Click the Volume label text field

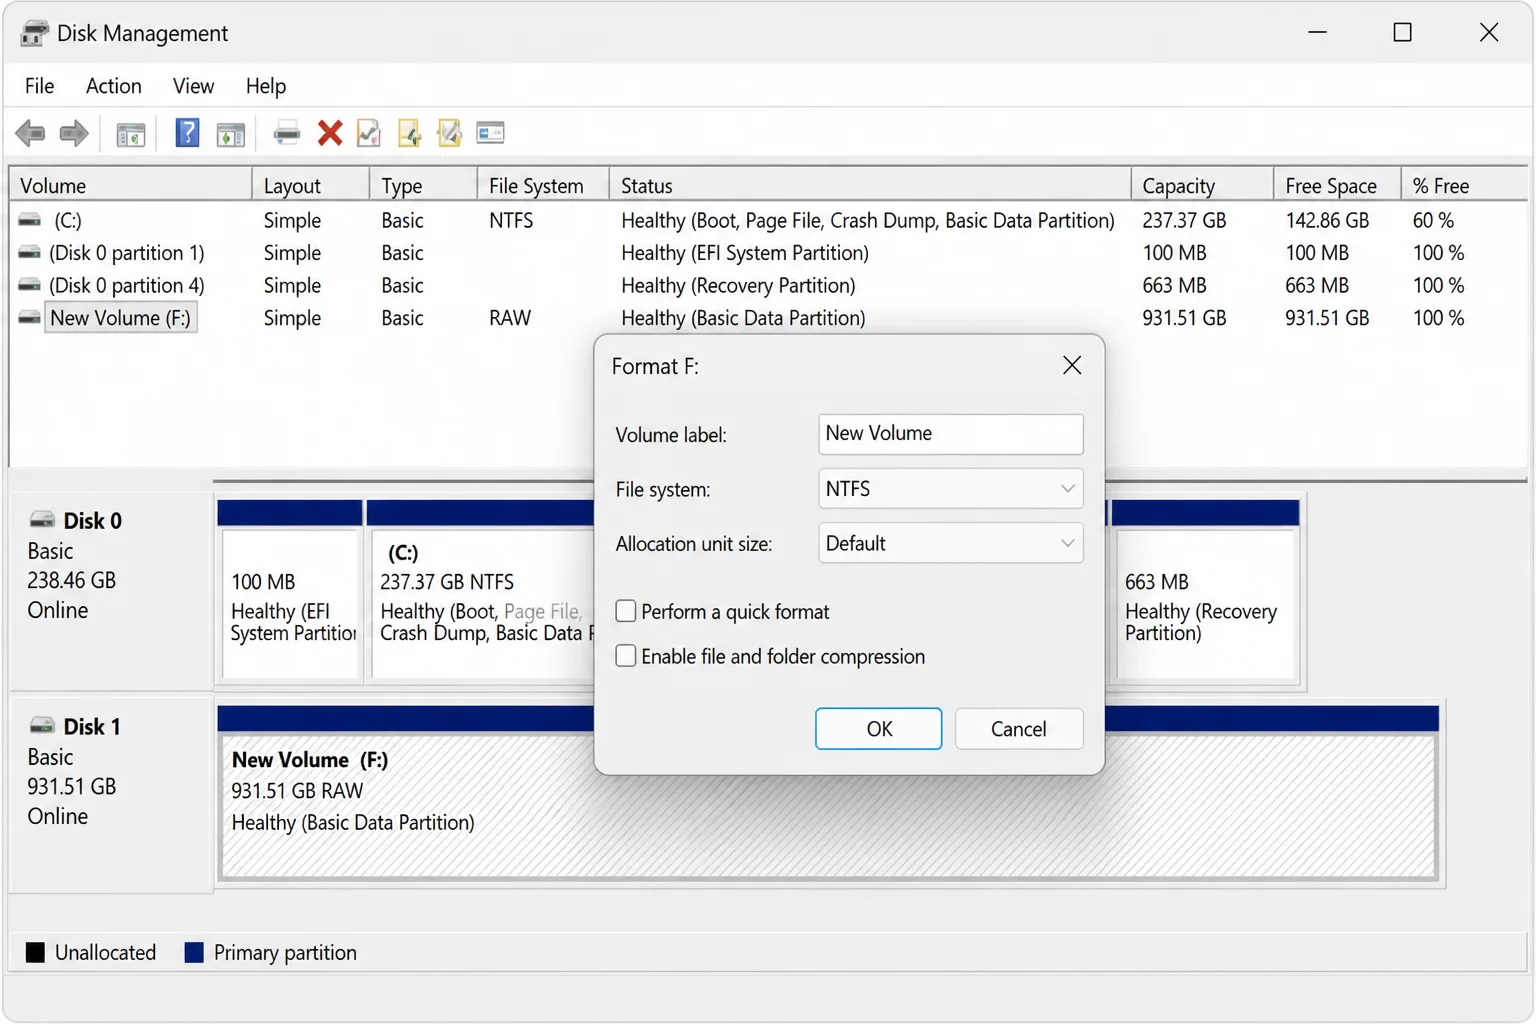(x=950, y=434)
